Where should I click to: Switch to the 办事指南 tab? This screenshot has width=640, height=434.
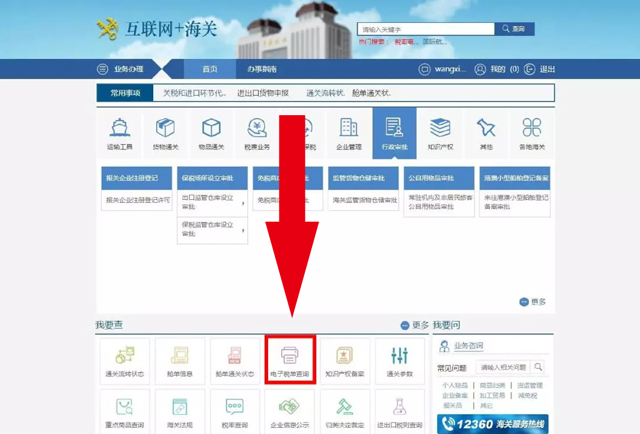(262, 69)
